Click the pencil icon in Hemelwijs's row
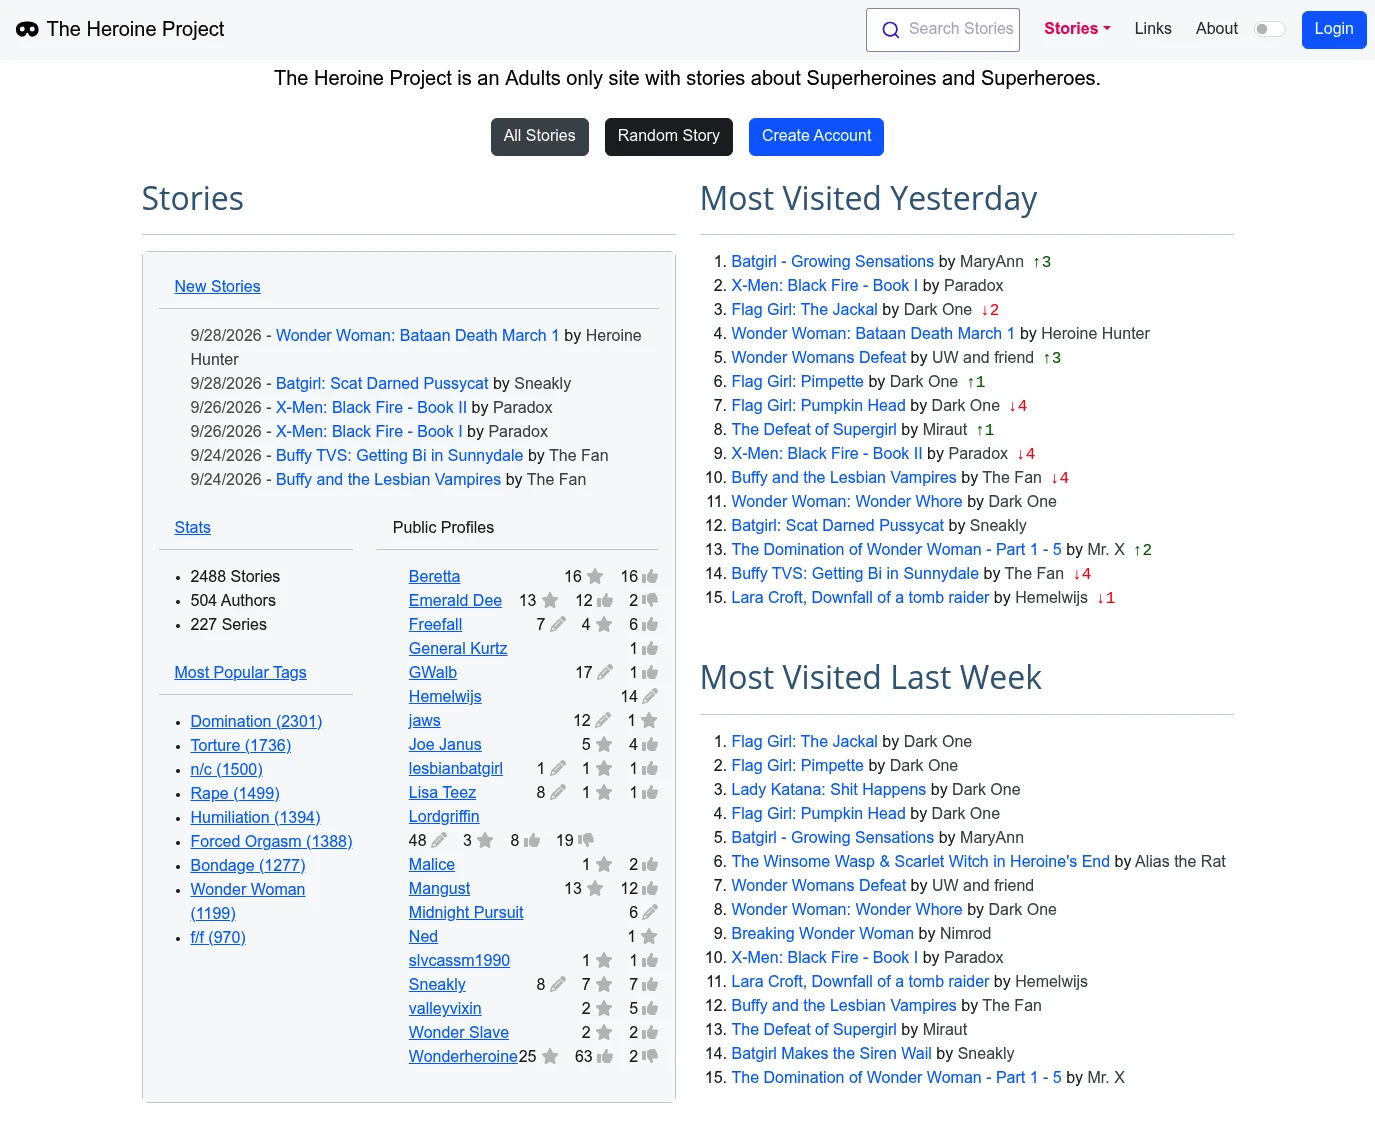The width and height of the screenshot is (1375, 1125). [x=650, y=697]
